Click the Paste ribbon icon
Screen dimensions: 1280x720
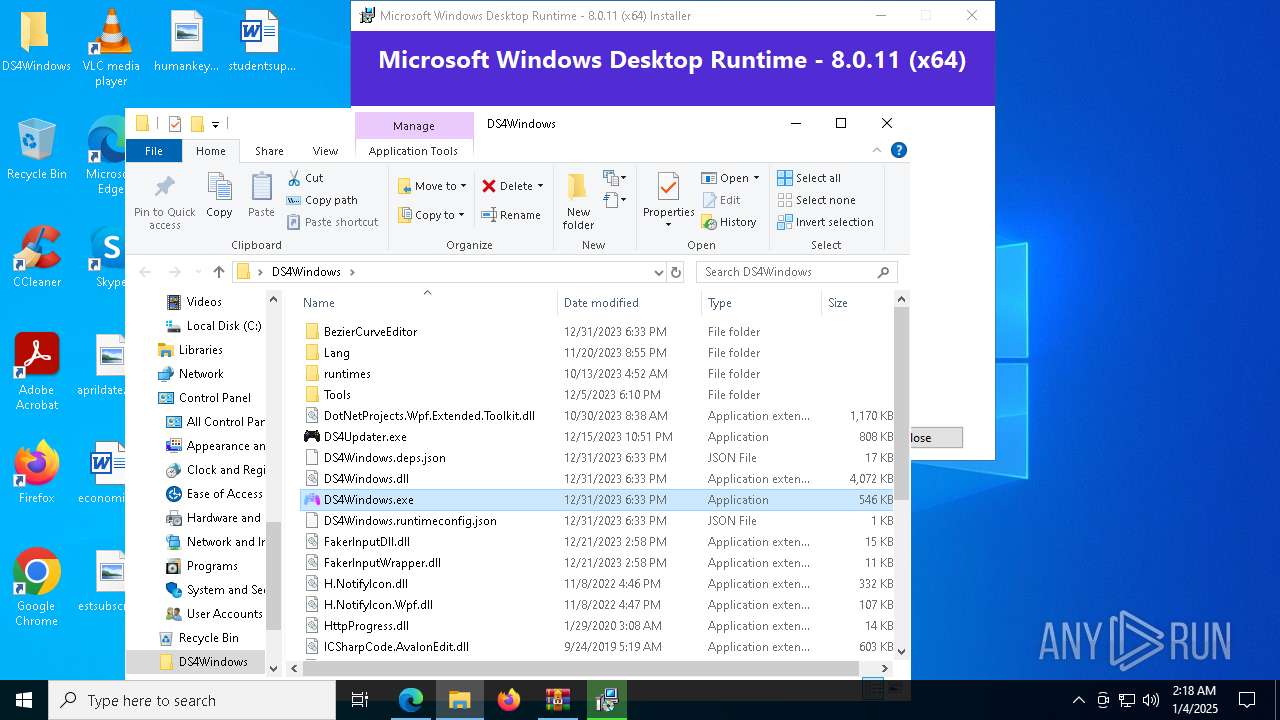click(x=261, y=195)
